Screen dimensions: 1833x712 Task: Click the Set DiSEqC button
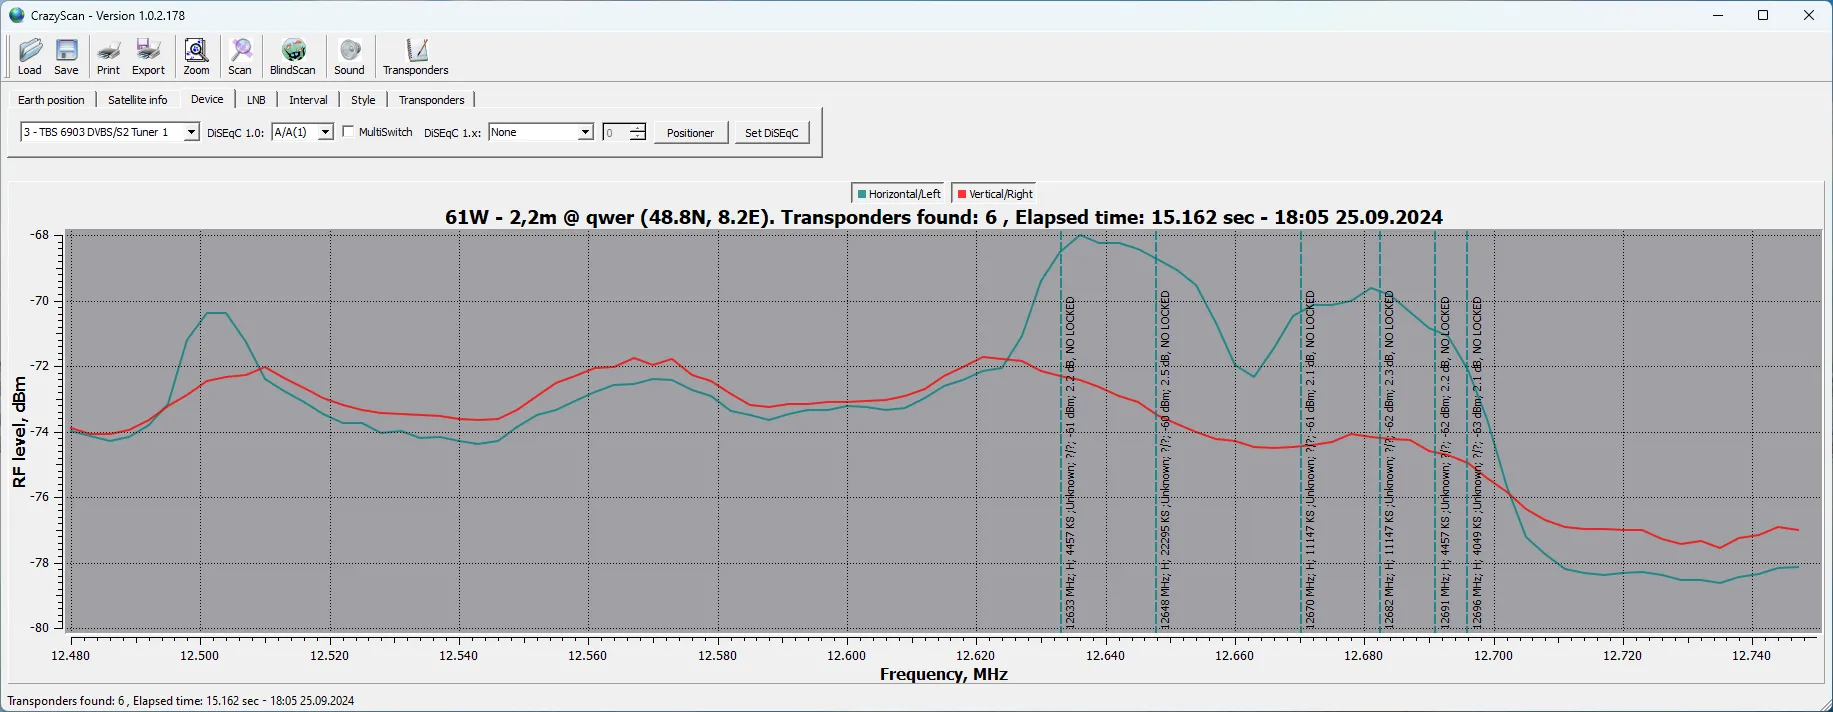coord(771,133)
